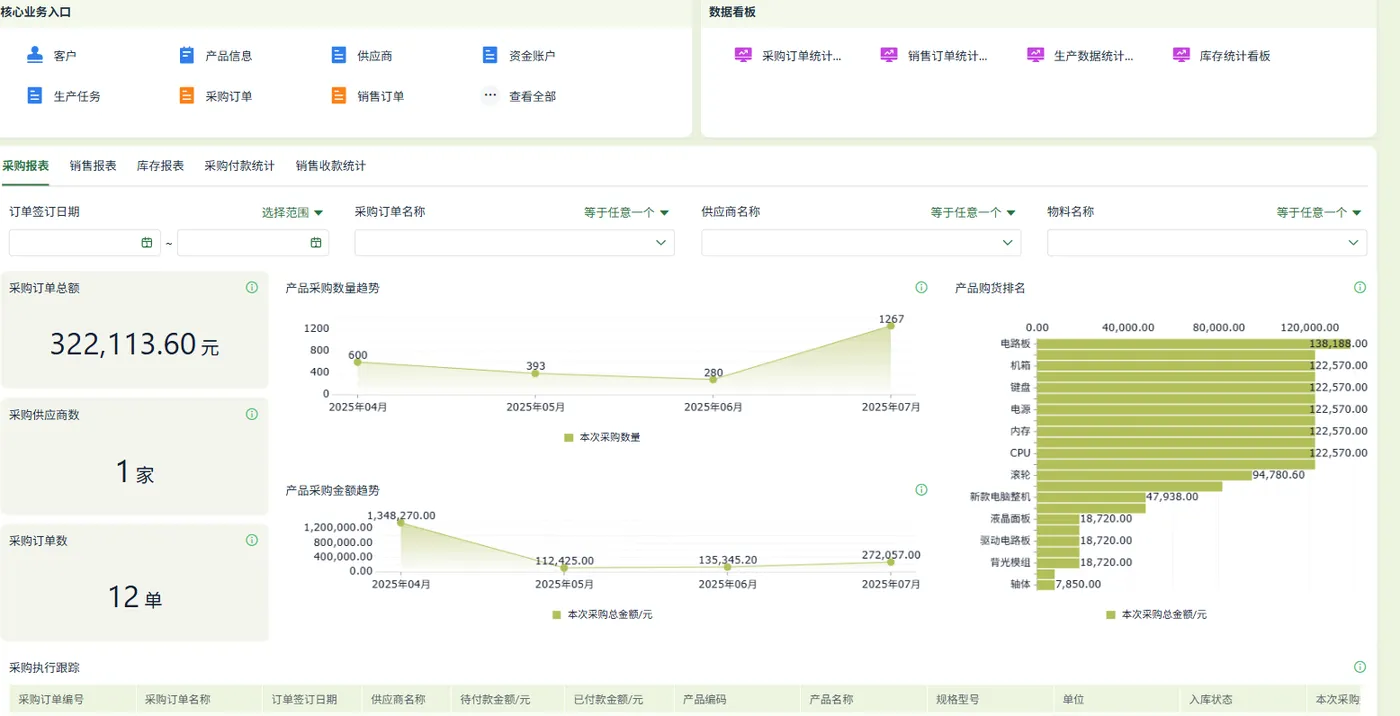
Task: Open 等于任意一个 operator for 物料名称
Action: point(1319,212)
